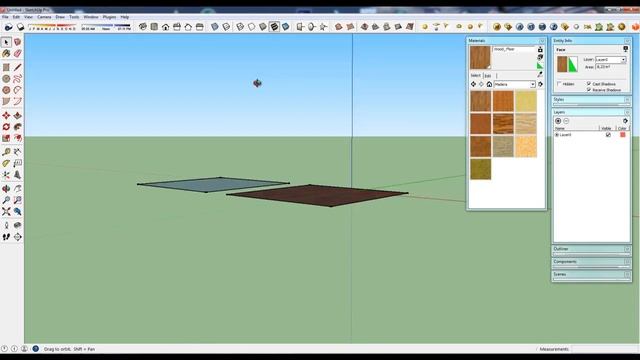Choose the Follow Me tool

18,127
